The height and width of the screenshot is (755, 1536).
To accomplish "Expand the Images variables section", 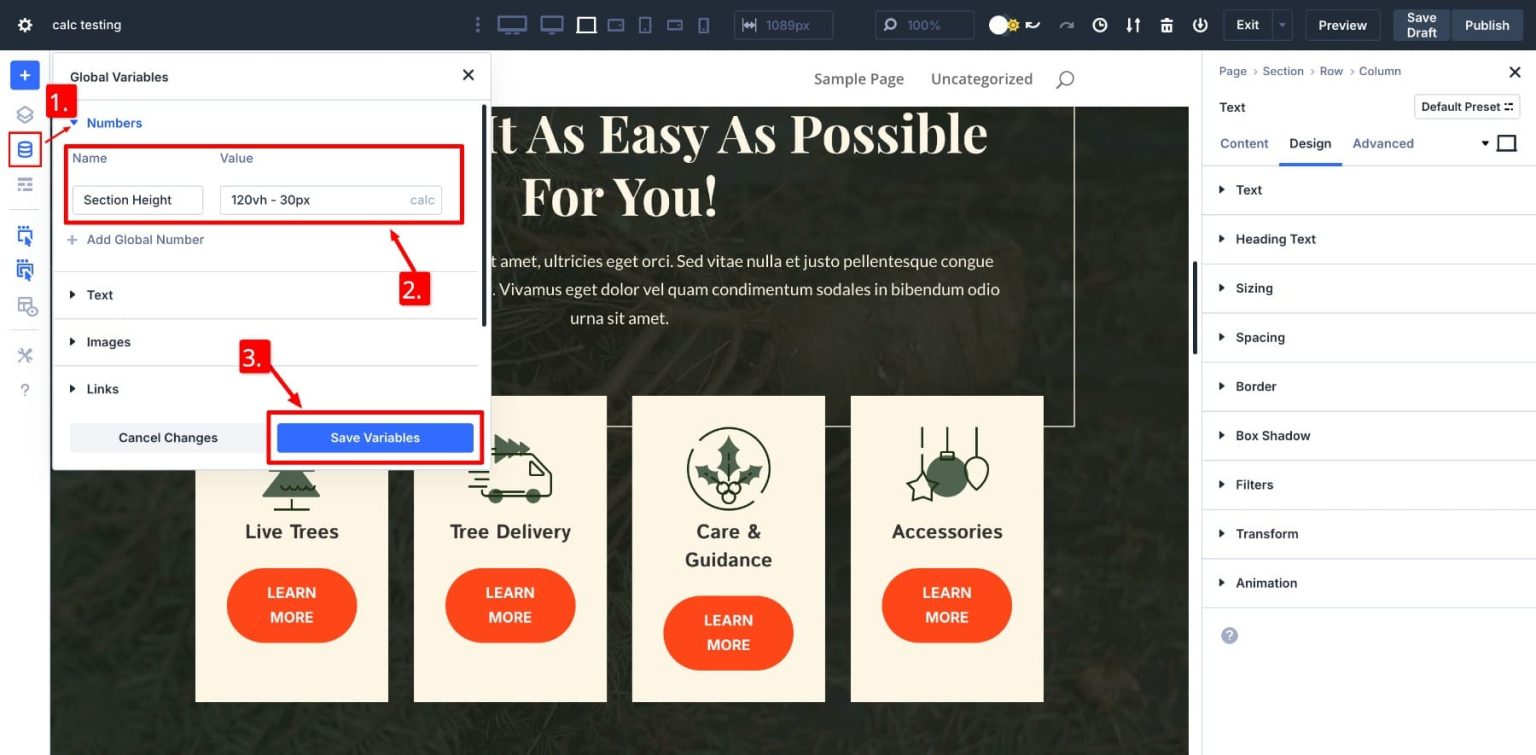I will (105, 342).
